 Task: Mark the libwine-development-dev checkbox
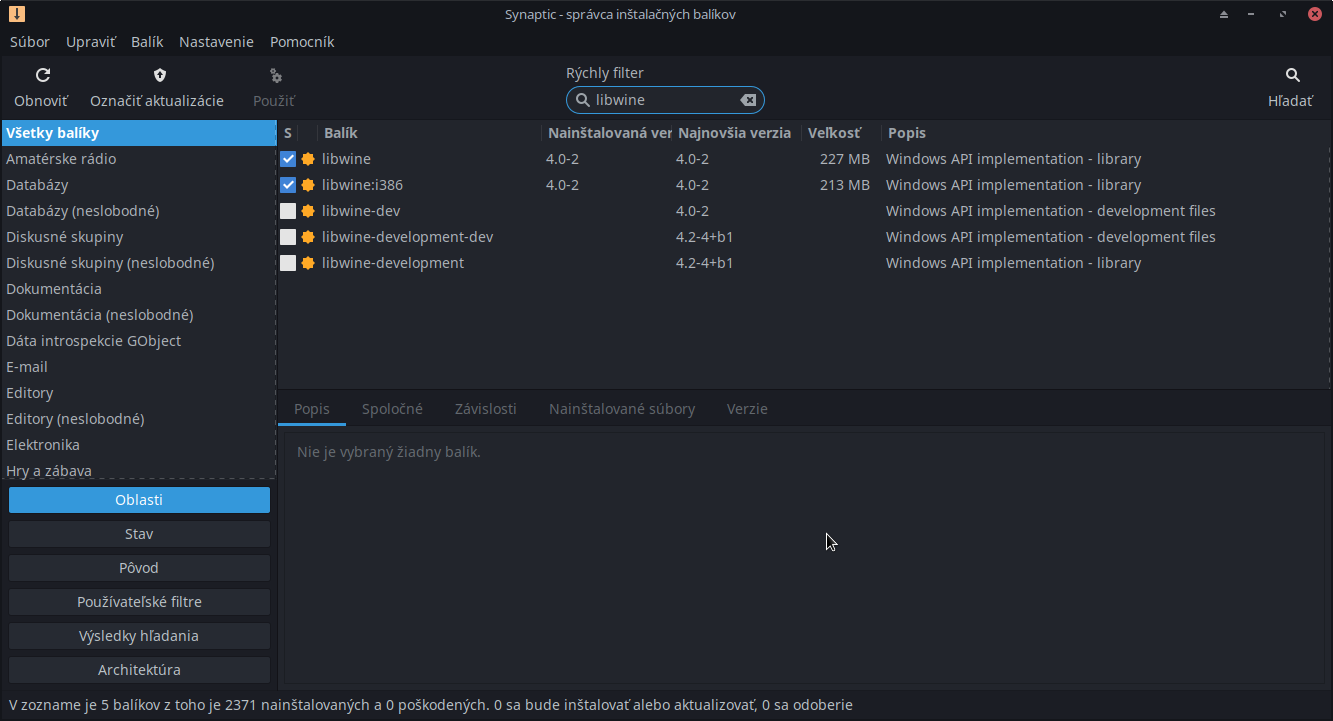pyautogui.click(x=288, y=237)
